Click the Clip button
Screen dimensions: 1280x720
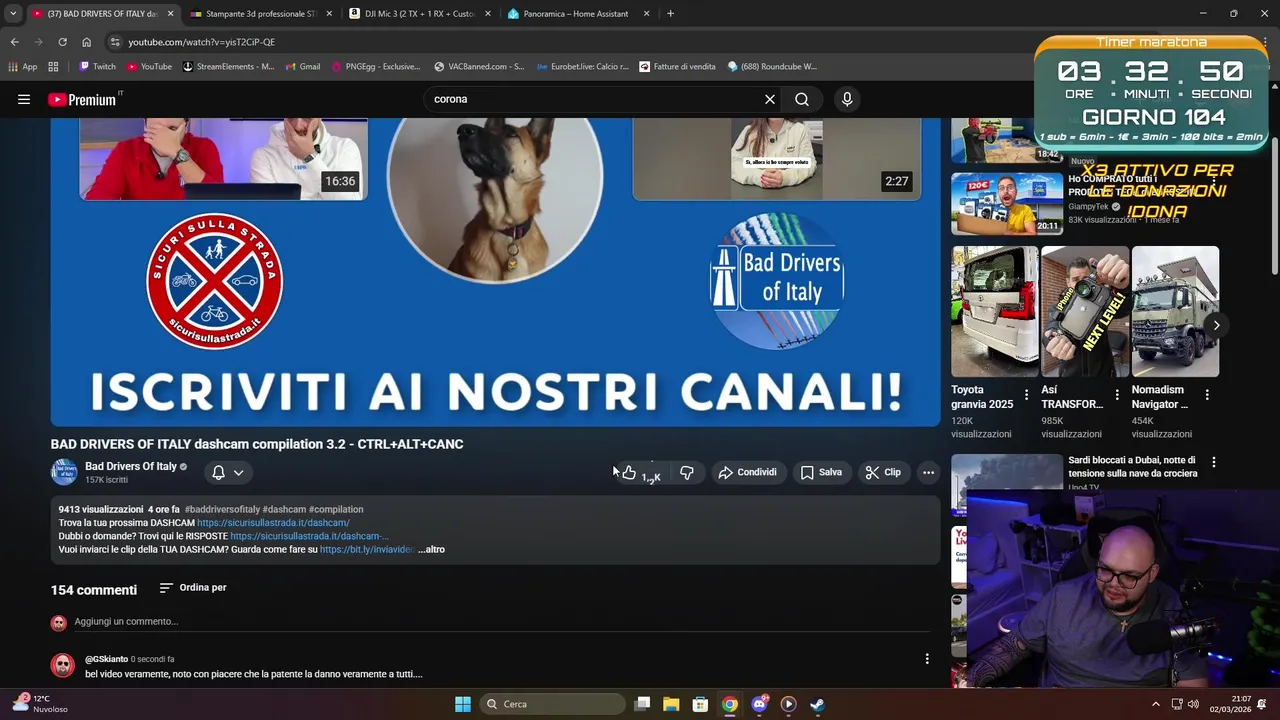pos(883,472)
